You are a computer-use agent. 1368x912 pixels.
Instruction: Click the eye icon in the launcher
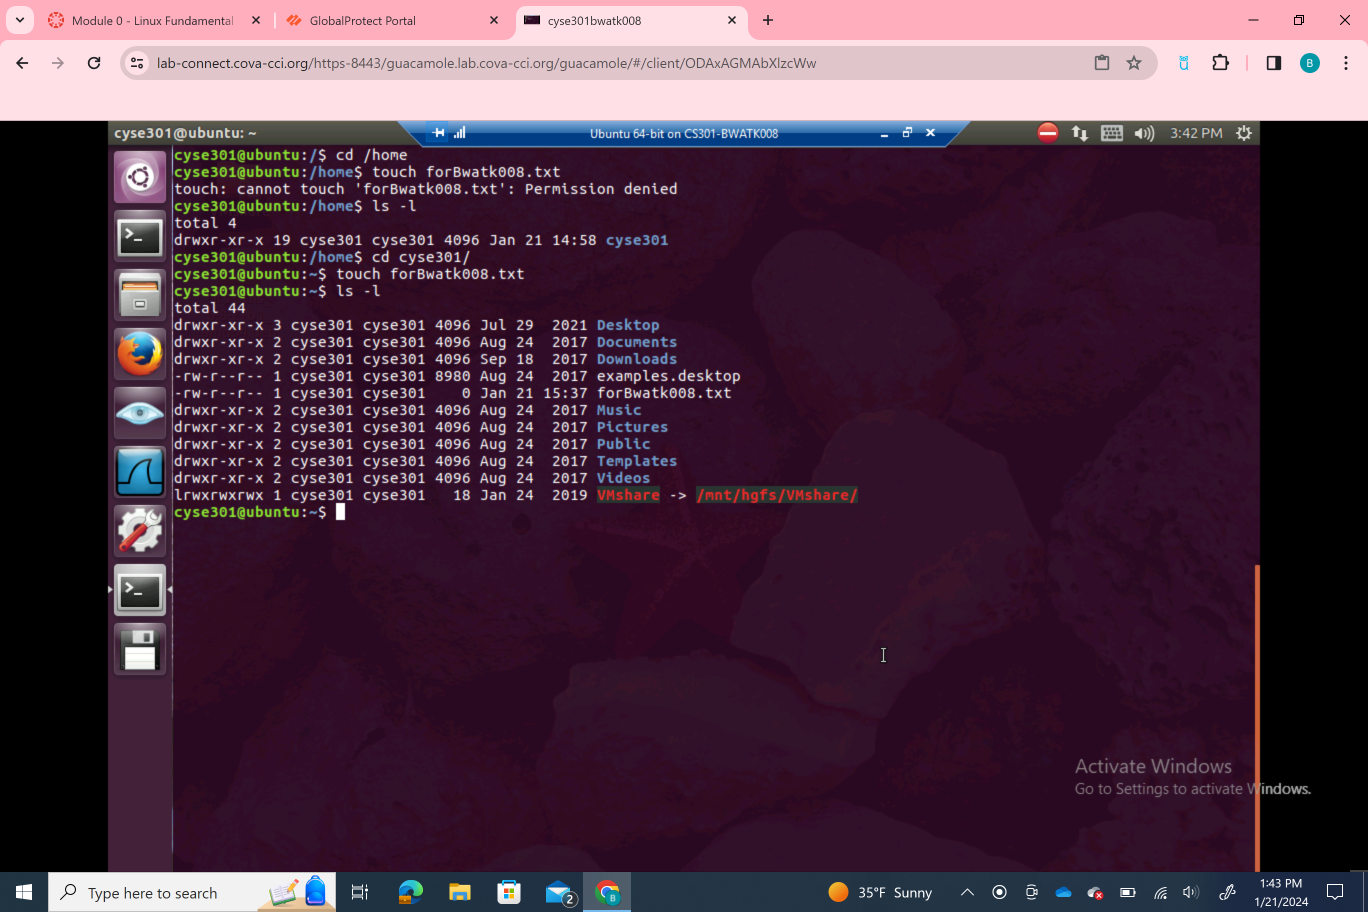pyautogui.click(x=140, y=413)
